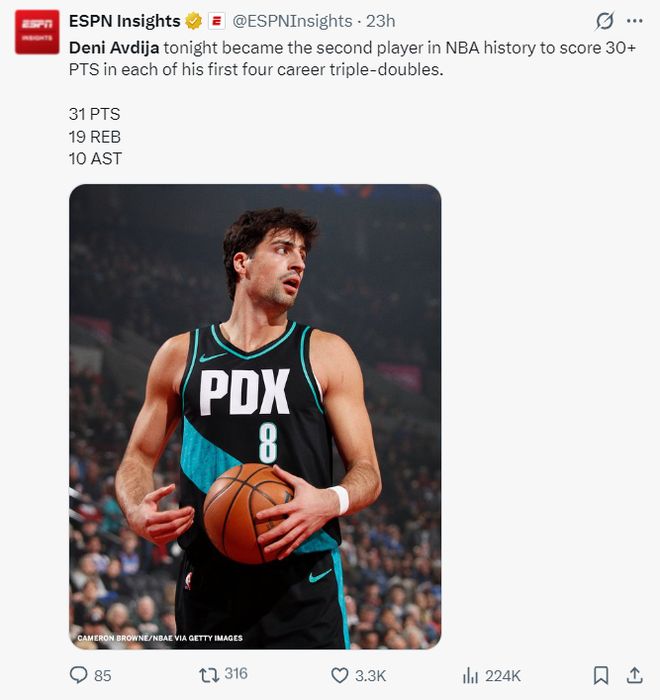Click the gold verified badge
This screenshot has height=700, width=660.
tap(194, 21)
